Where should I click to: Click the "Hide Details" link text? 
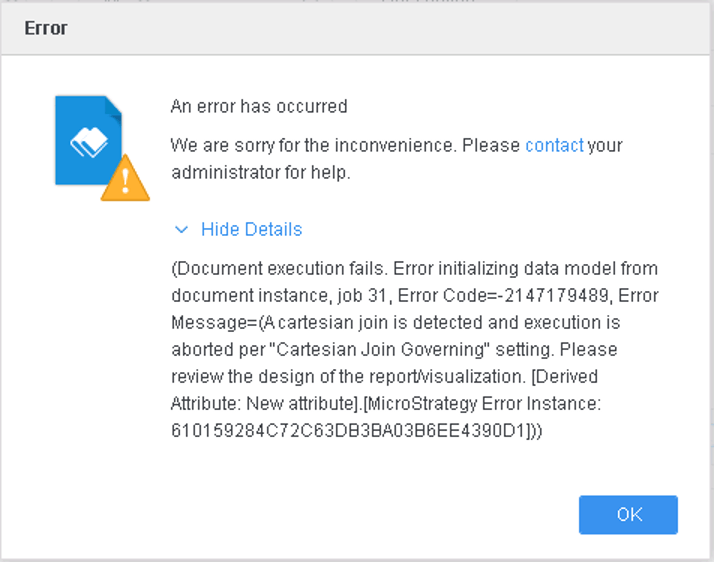[251, 230]
